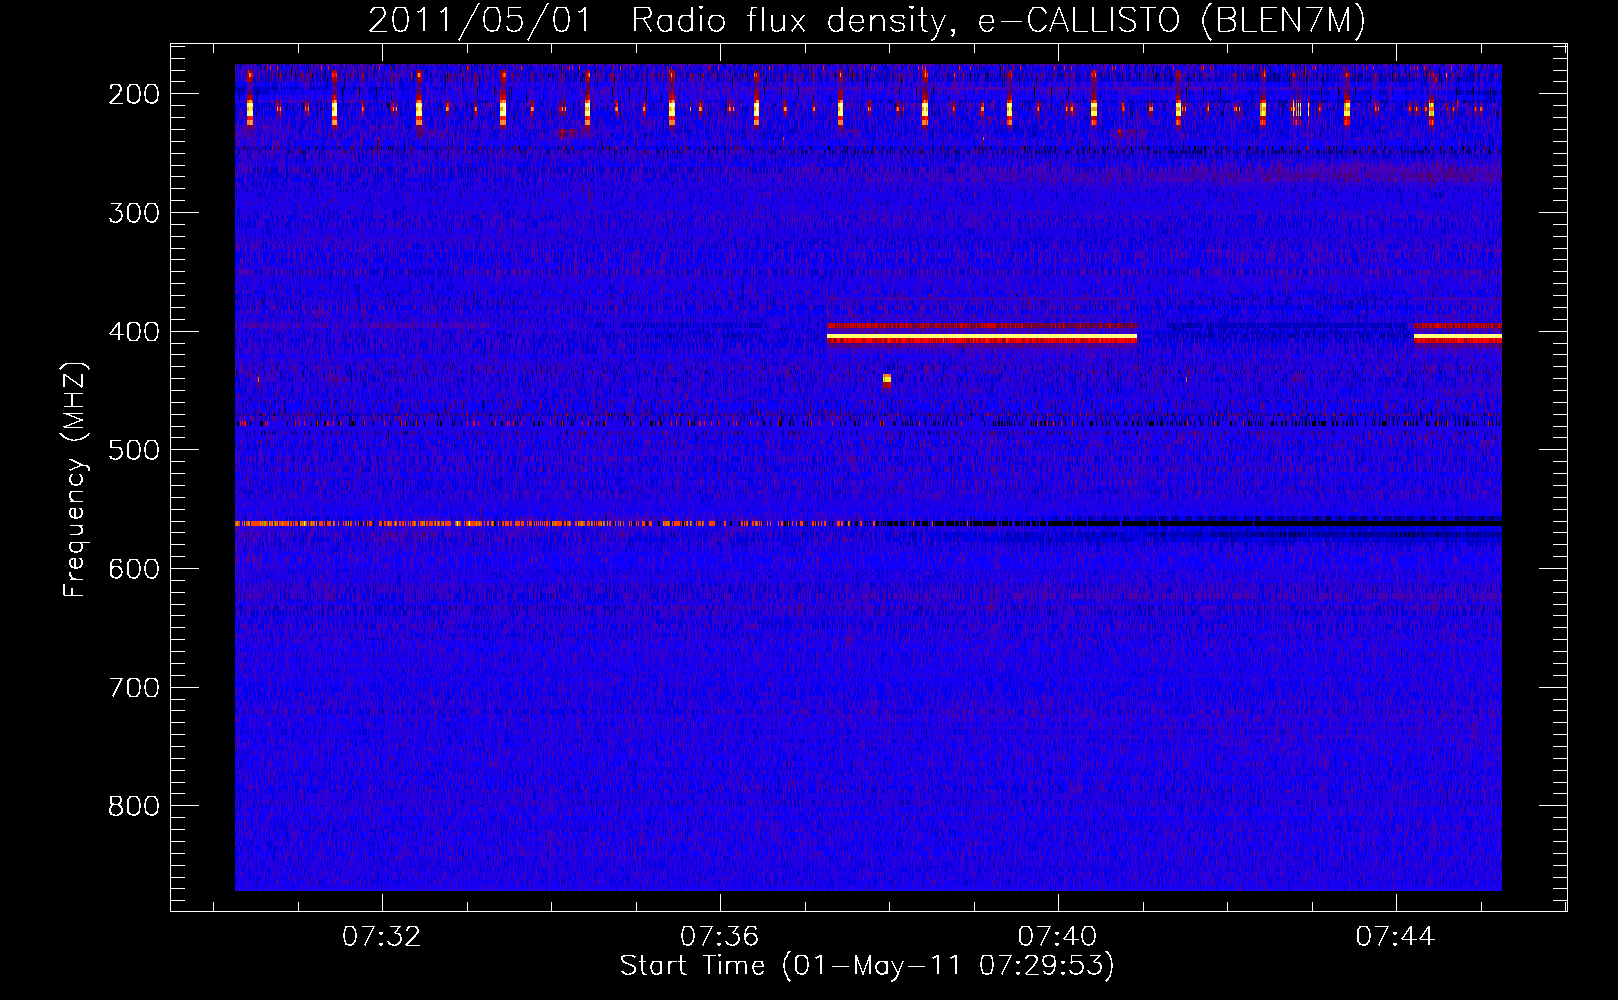Click the 07:36 time tick label
The width and height of the screenshot is (1618, 1000).
(x=720, y=937)
